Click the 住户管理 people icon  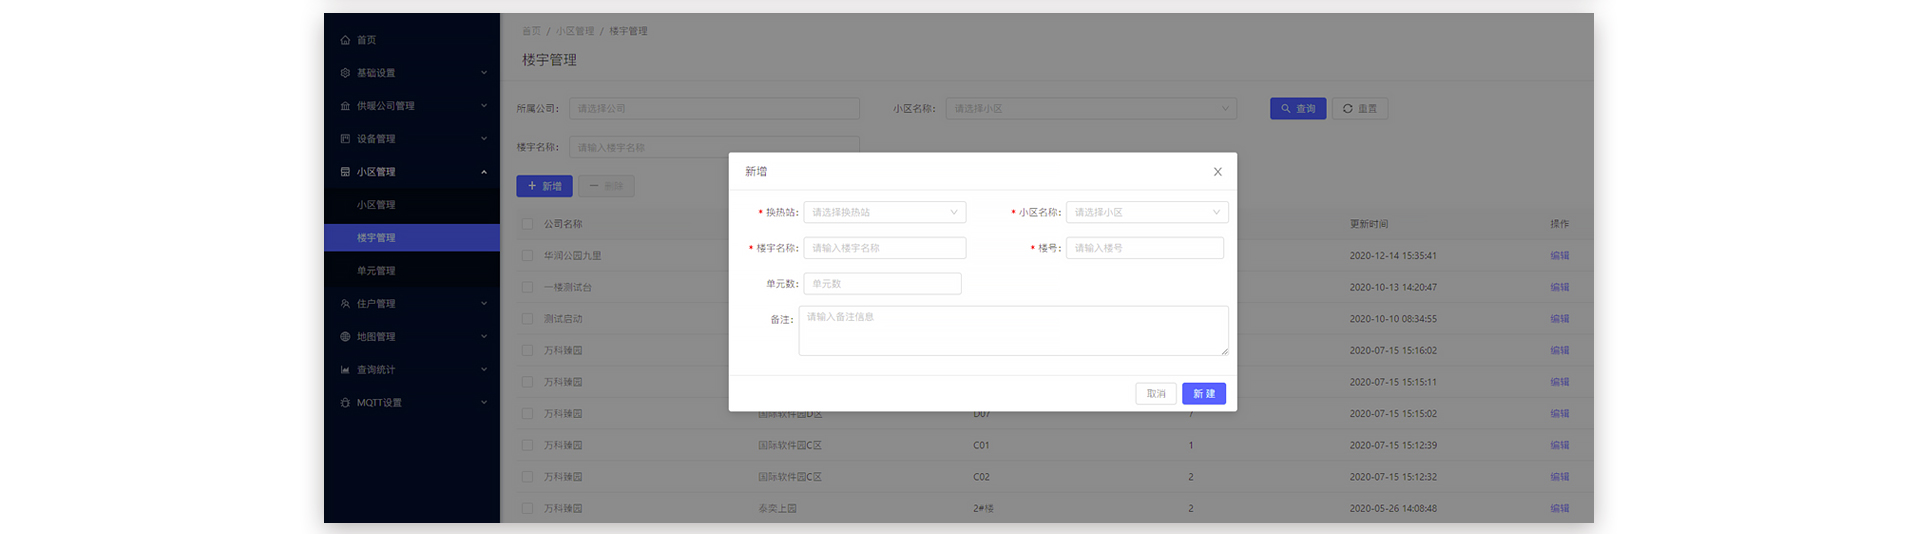pyautogui.click(x=345, y=304)
